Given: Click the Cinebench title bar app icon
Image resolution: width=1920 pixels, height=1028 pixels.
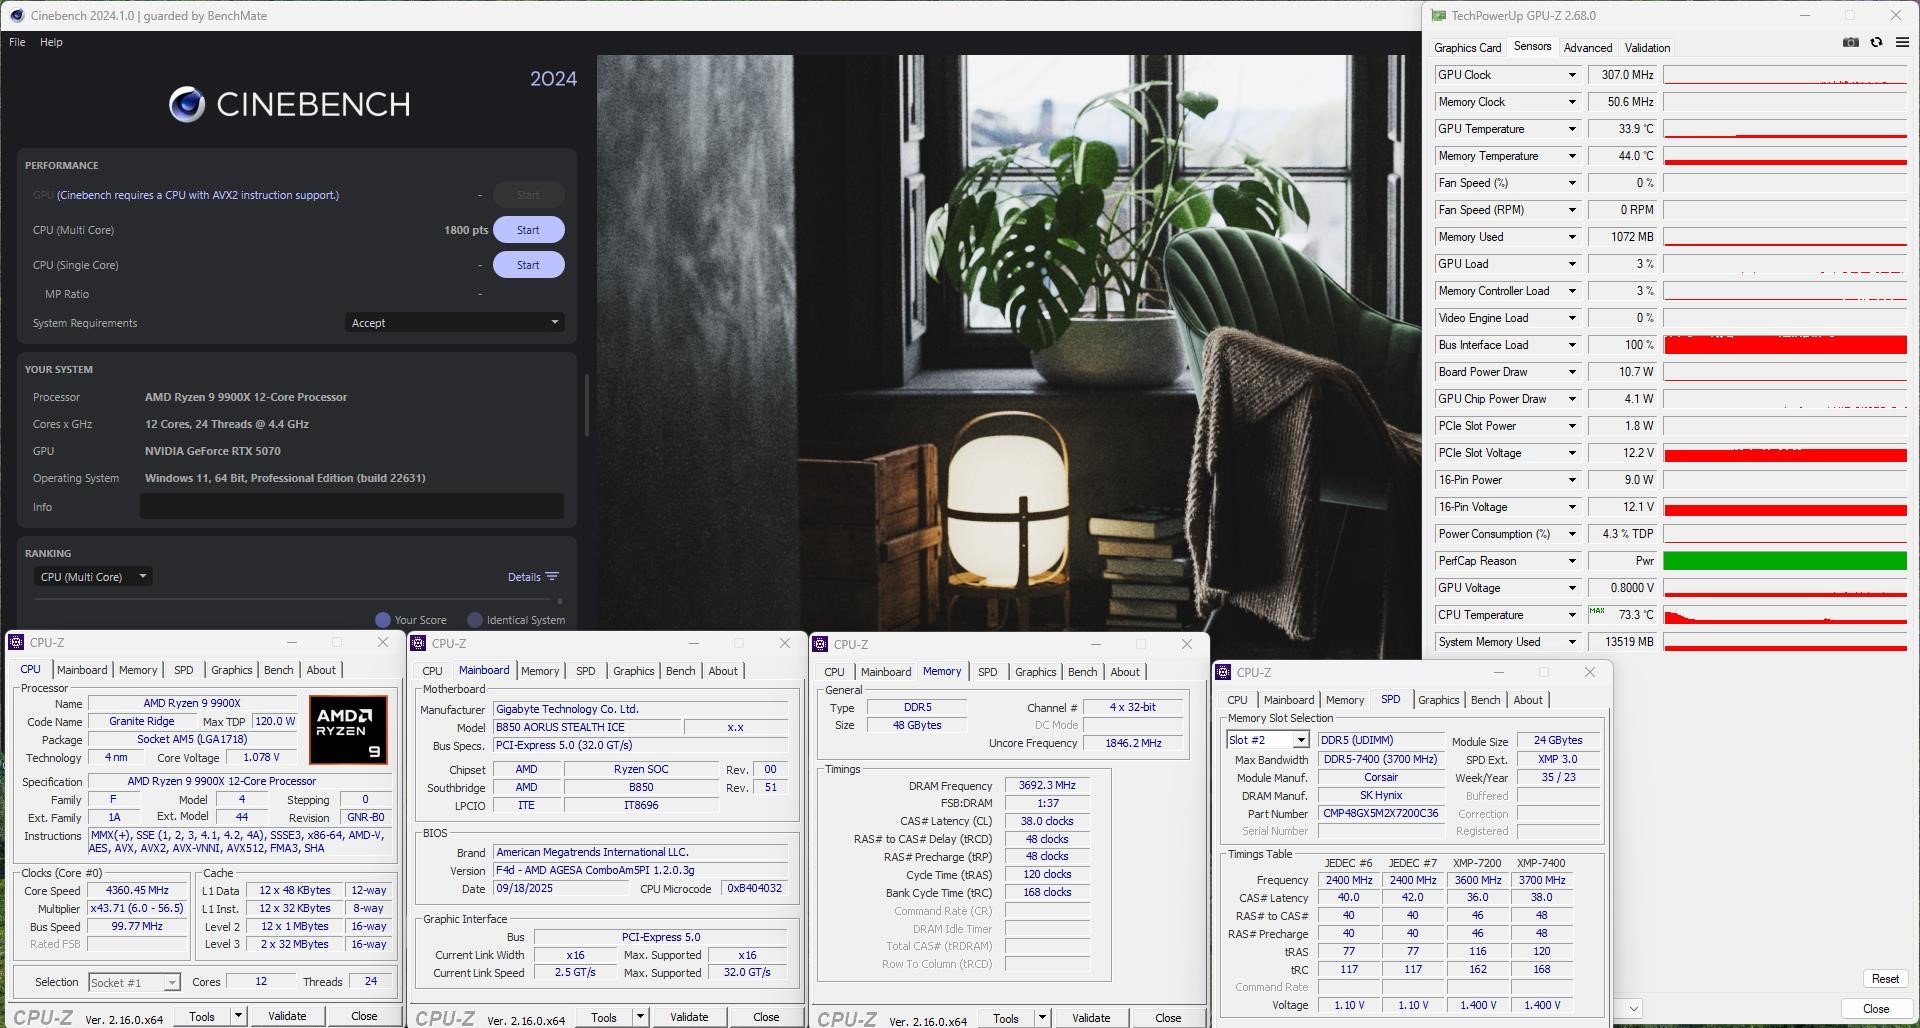Looking at the screenshot, I should [17, 15].
